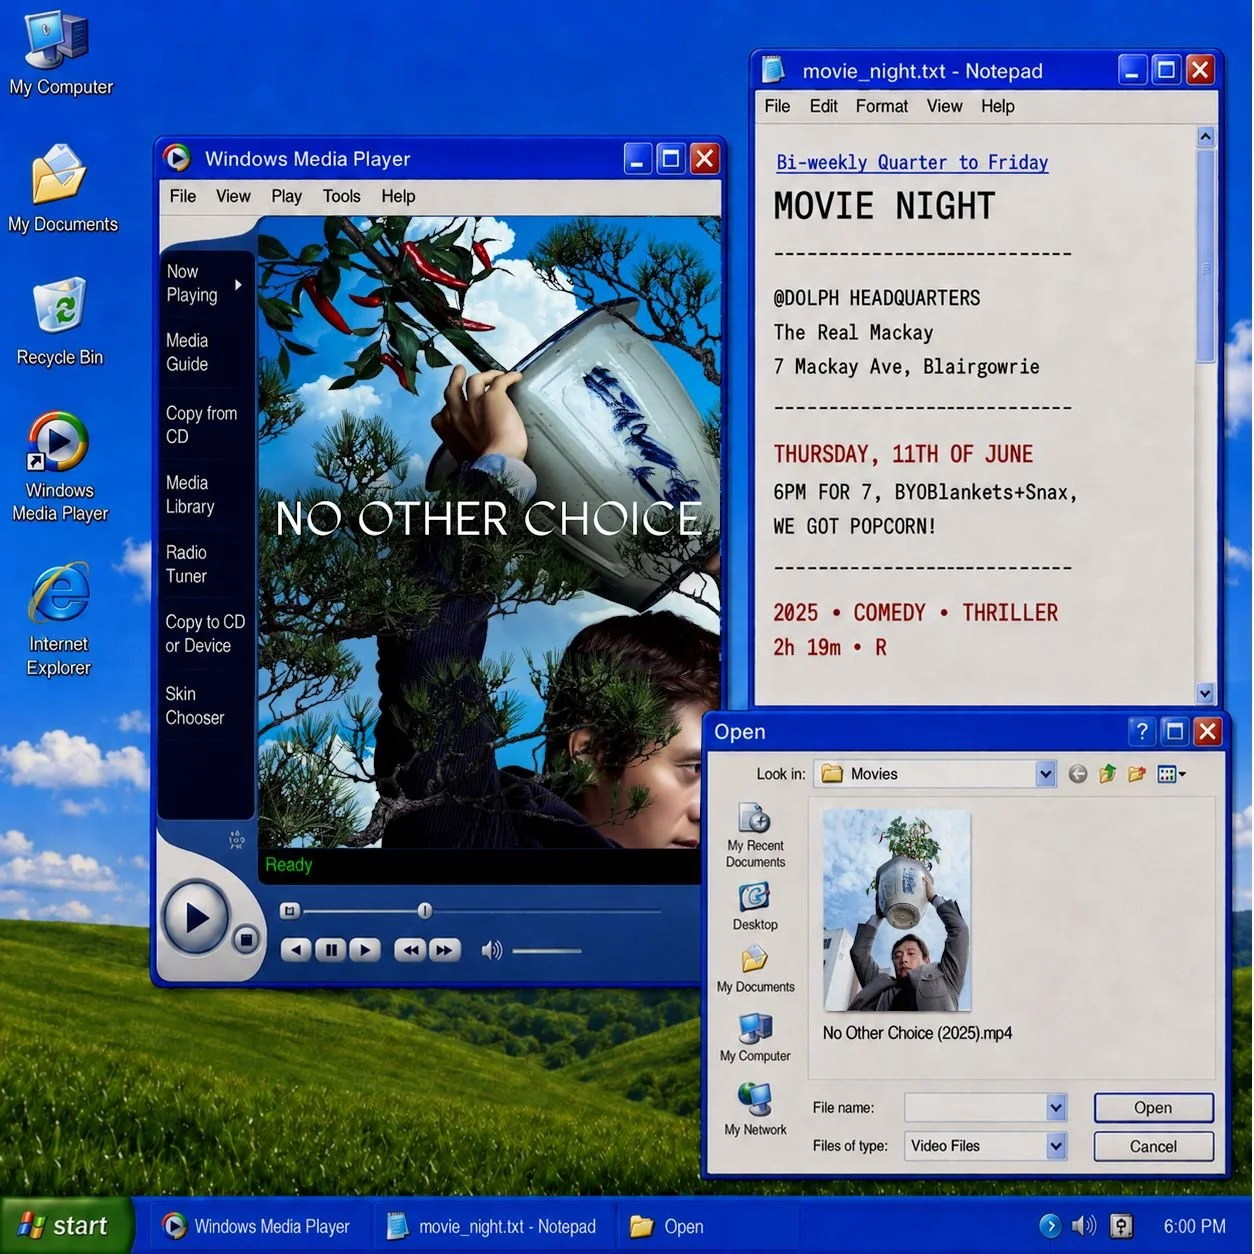Open the View Menu icon dropdown in Open dialog
The height and width of the screenshot is (1254, 1254).
click(x=1171, y=774)
